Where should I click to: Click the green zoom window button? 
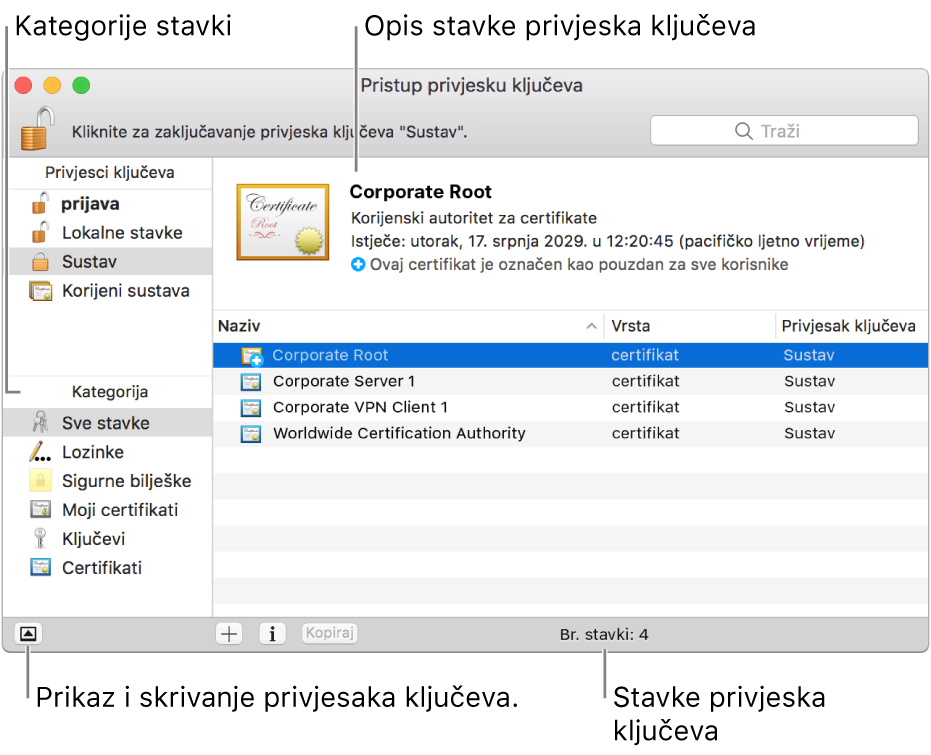point(81,85)
